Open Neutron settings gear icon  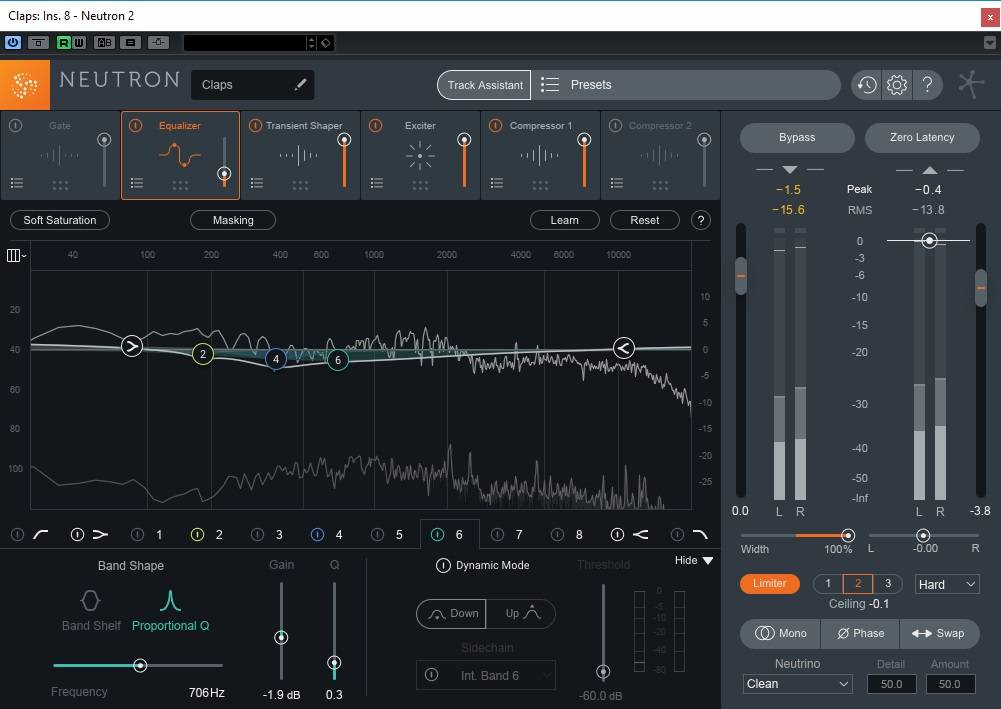click(897, 85)
